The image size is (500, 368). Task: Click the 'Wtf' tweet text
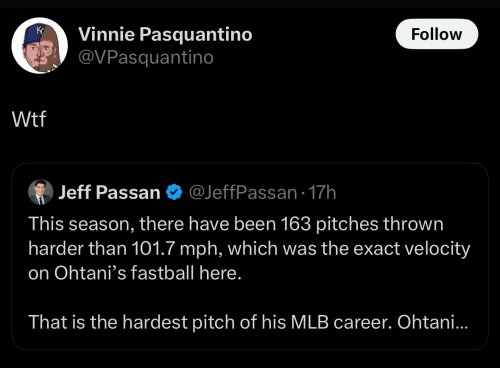pyautogui.click(x=29, y=119)
